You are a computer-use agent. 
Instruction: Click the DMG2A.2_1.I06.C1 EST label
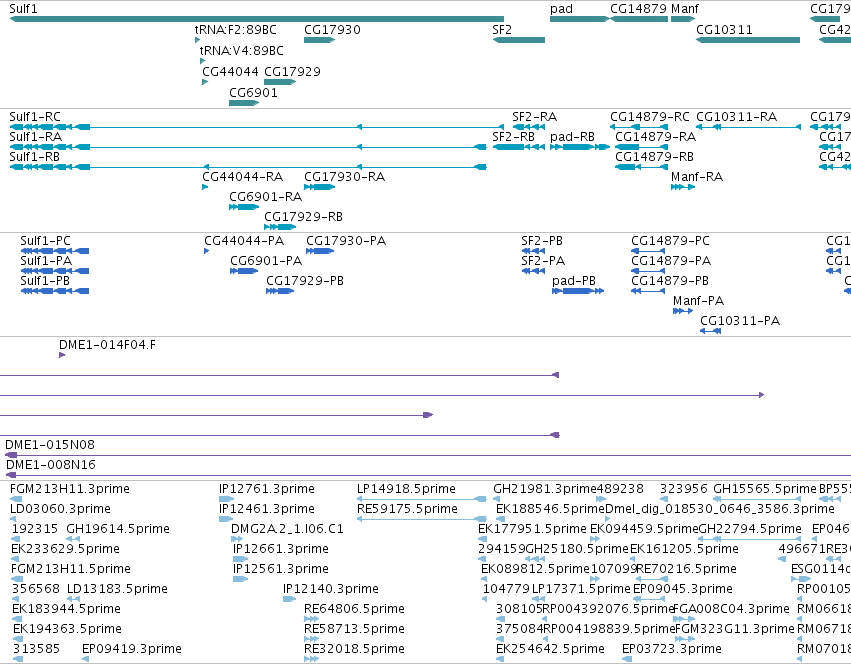[288, 529]
